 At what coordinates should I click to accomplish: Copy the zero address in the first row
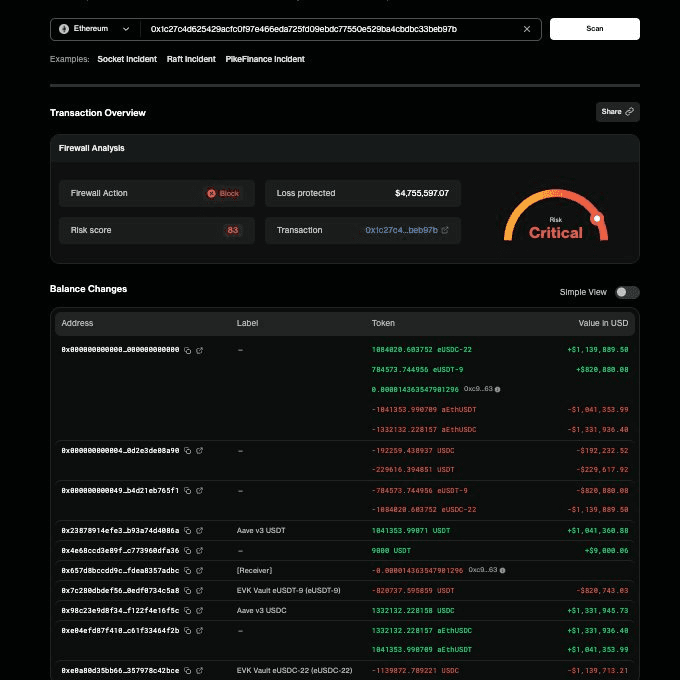point(187,350)
